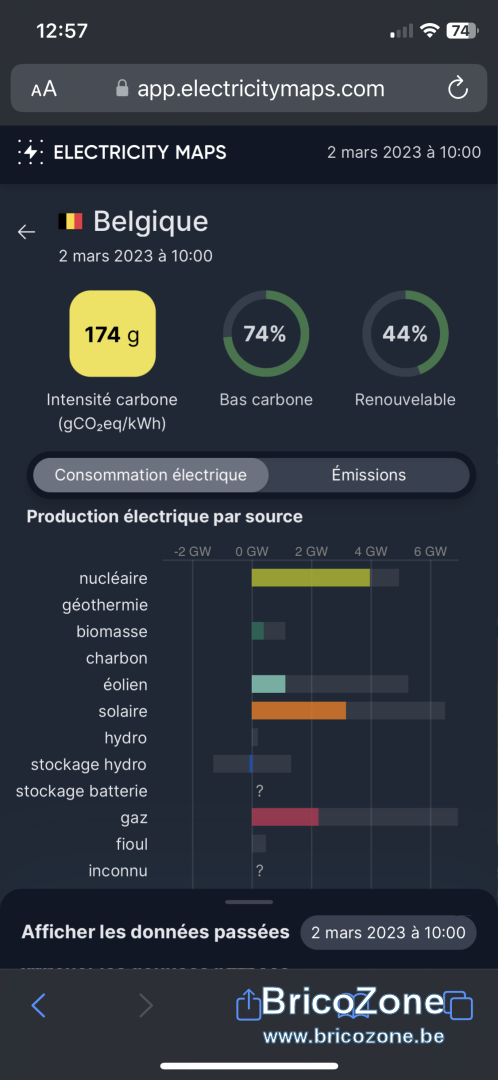Select the orange solaire production bar

point(298,711)
